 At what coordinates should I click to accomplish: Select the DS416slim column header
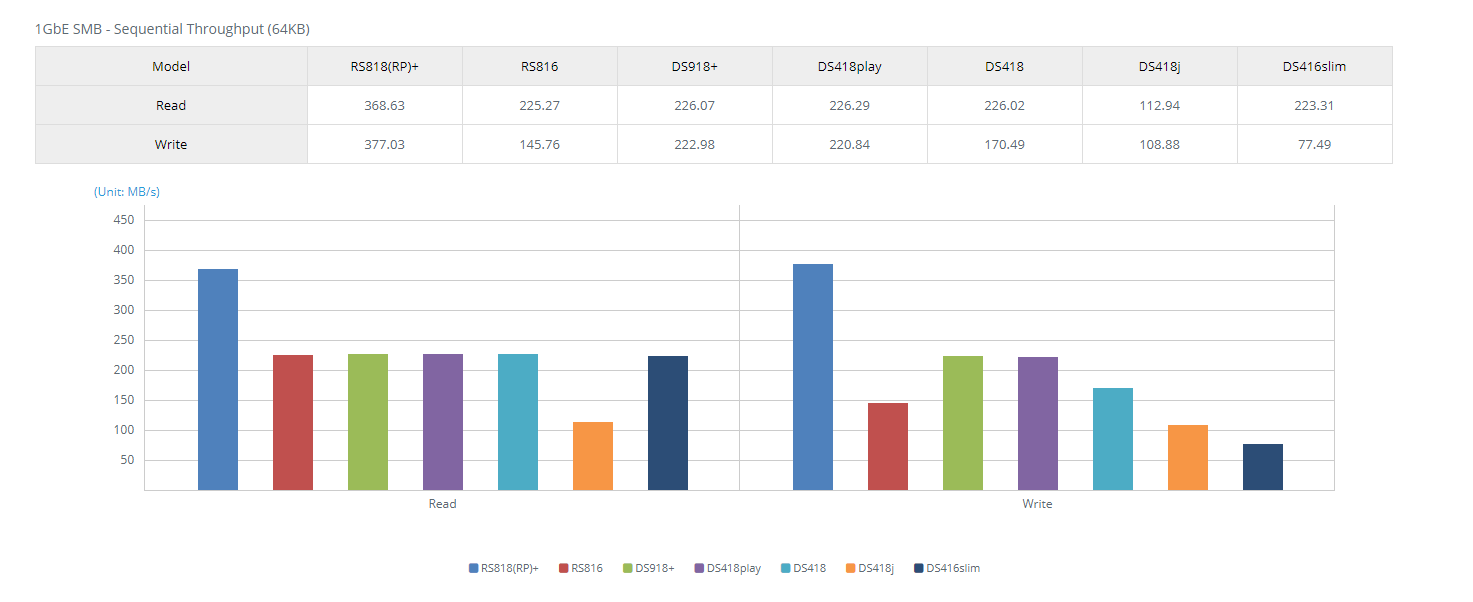(x=1315, y=67)
